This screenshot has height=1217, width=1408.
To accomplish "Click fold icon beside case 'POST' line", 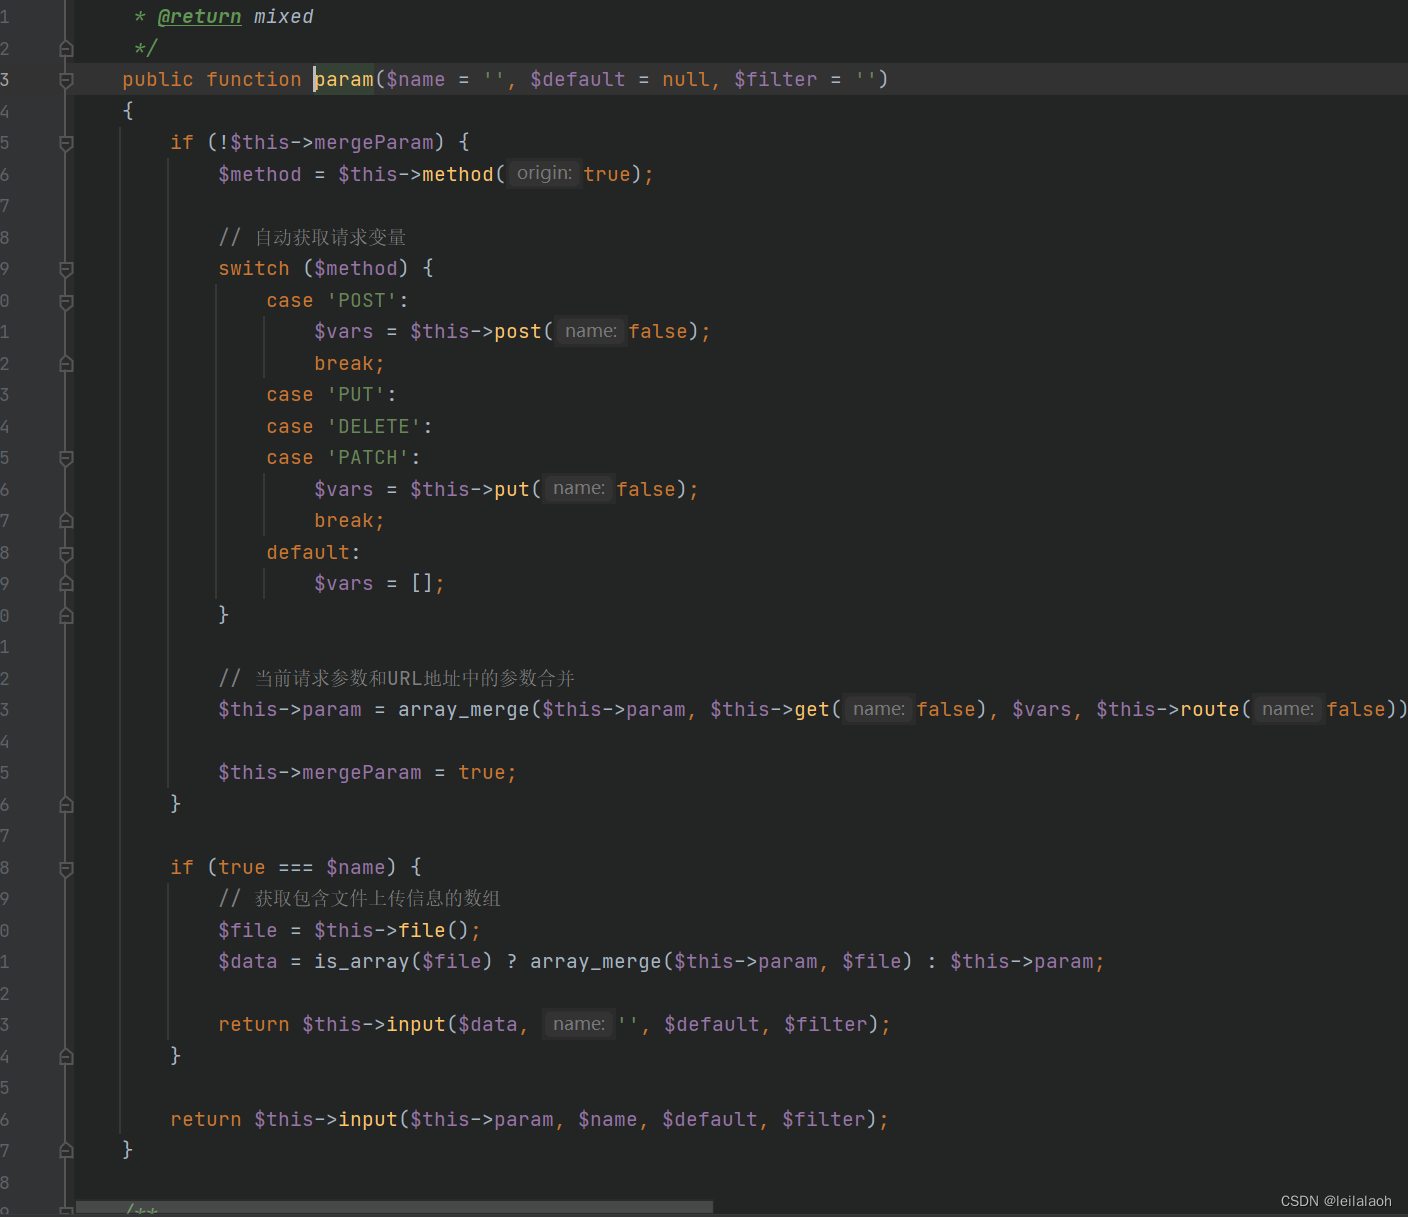I will click(x=66, y=300).
